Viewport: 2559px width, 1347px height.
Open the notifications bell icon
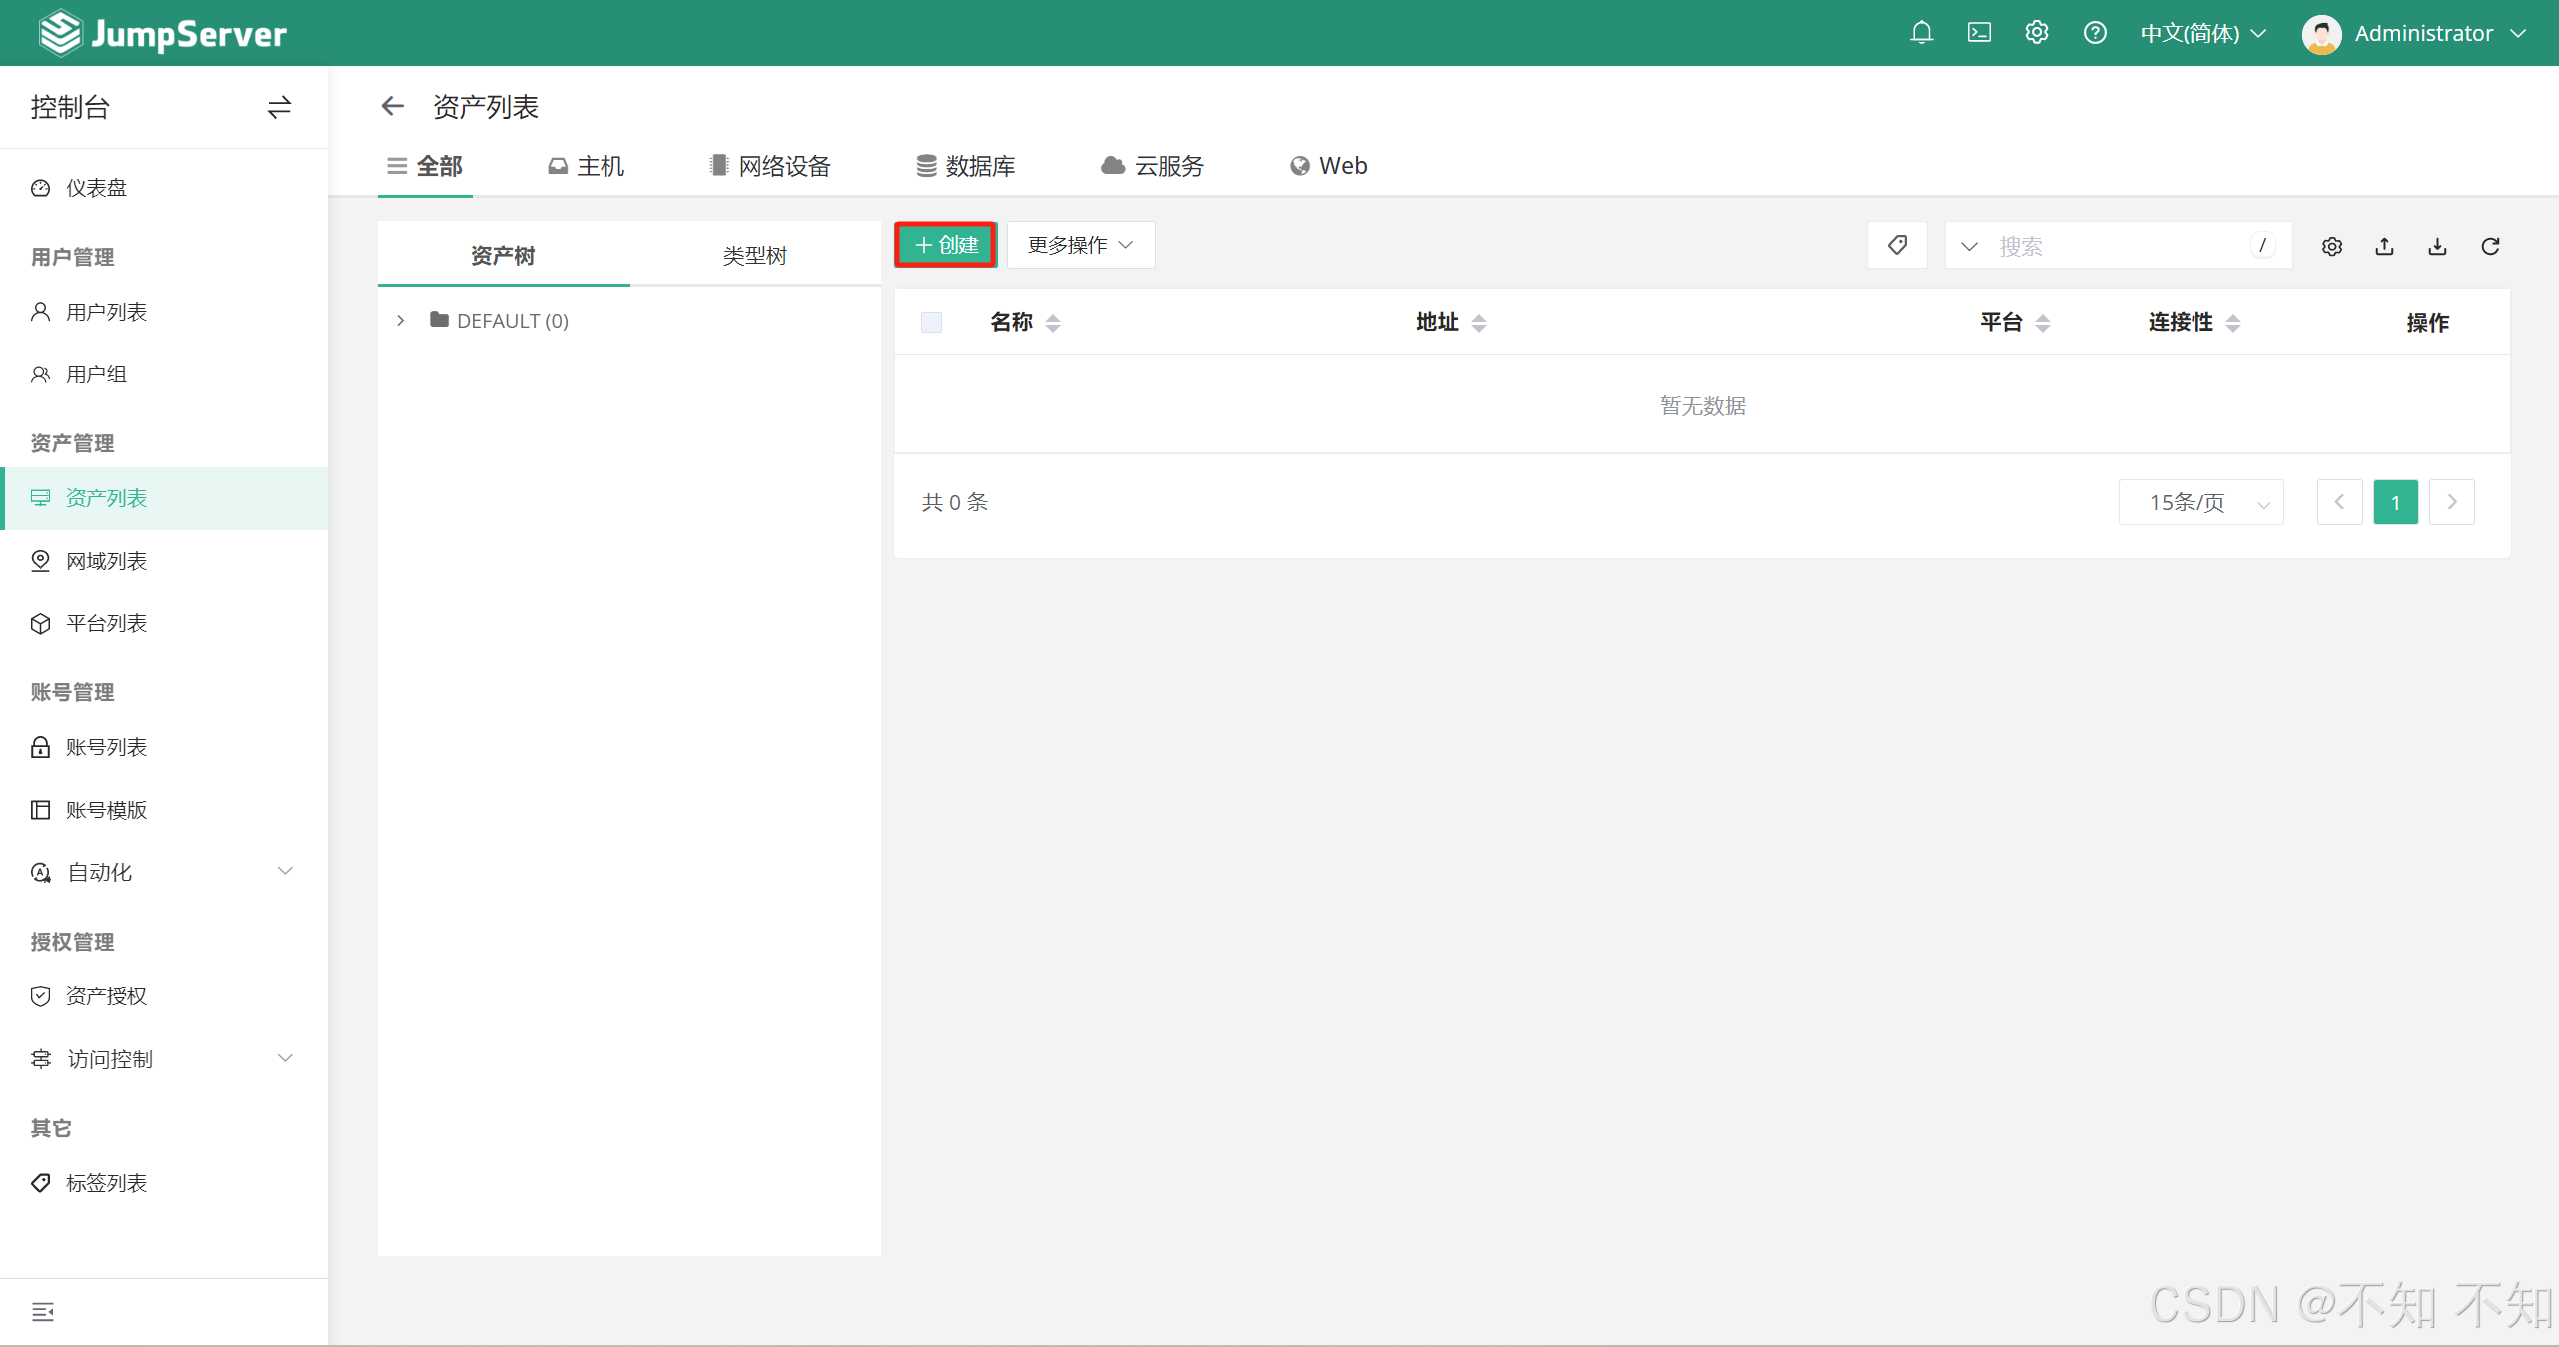coord(1920,33)
